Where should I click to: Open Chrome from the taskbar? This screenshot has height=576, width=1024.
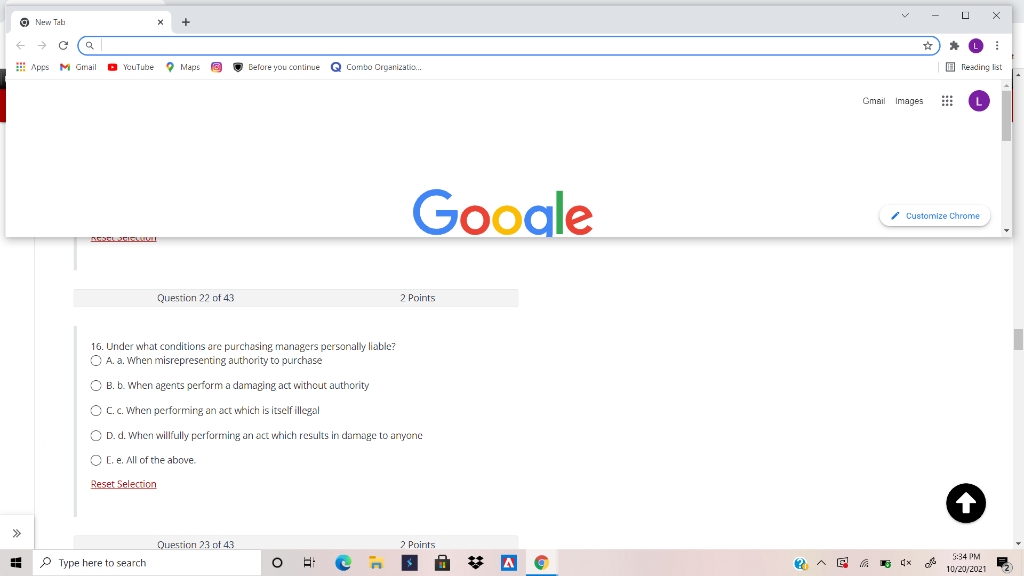[541, 562]
